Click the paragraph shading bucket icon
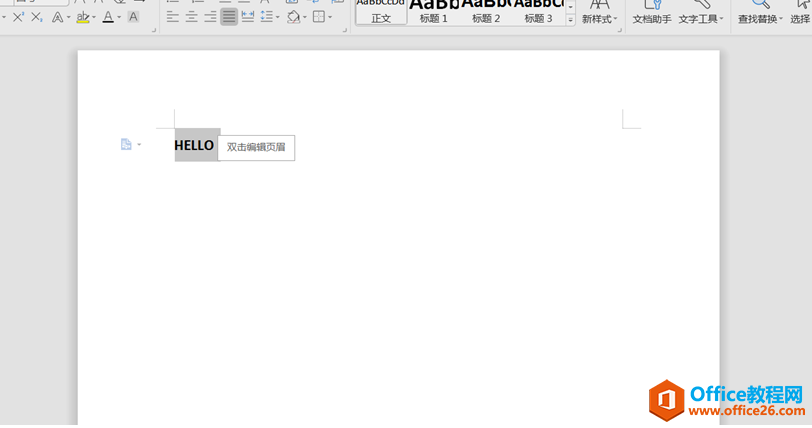The height and width of the screenshot is (428, 812). 293,17
